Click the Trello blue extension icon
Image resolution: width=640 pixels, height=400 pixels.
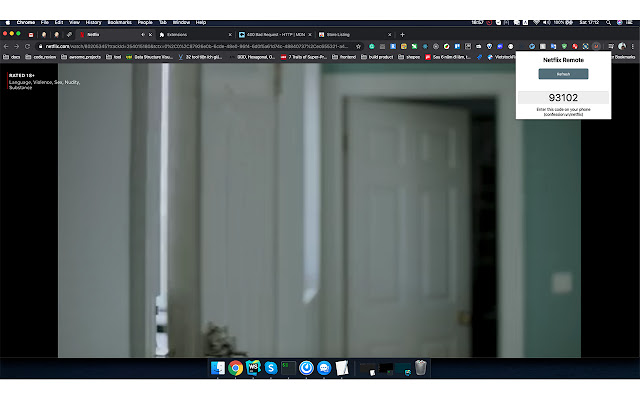(457, 47)
